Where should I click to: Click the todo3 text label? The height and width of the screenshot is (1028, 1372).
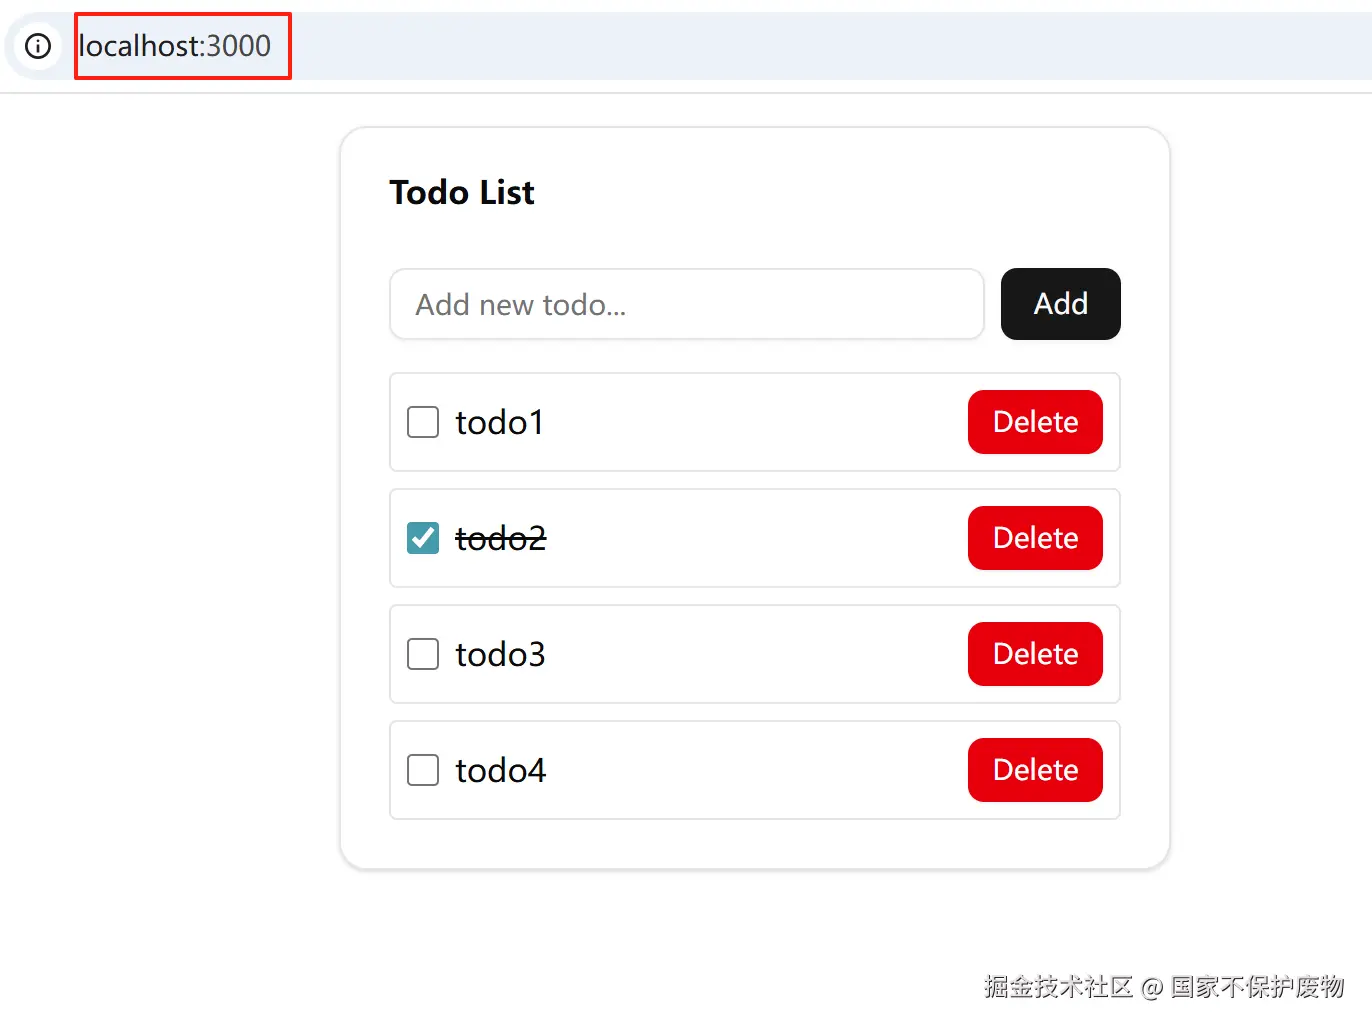[500, 654]
